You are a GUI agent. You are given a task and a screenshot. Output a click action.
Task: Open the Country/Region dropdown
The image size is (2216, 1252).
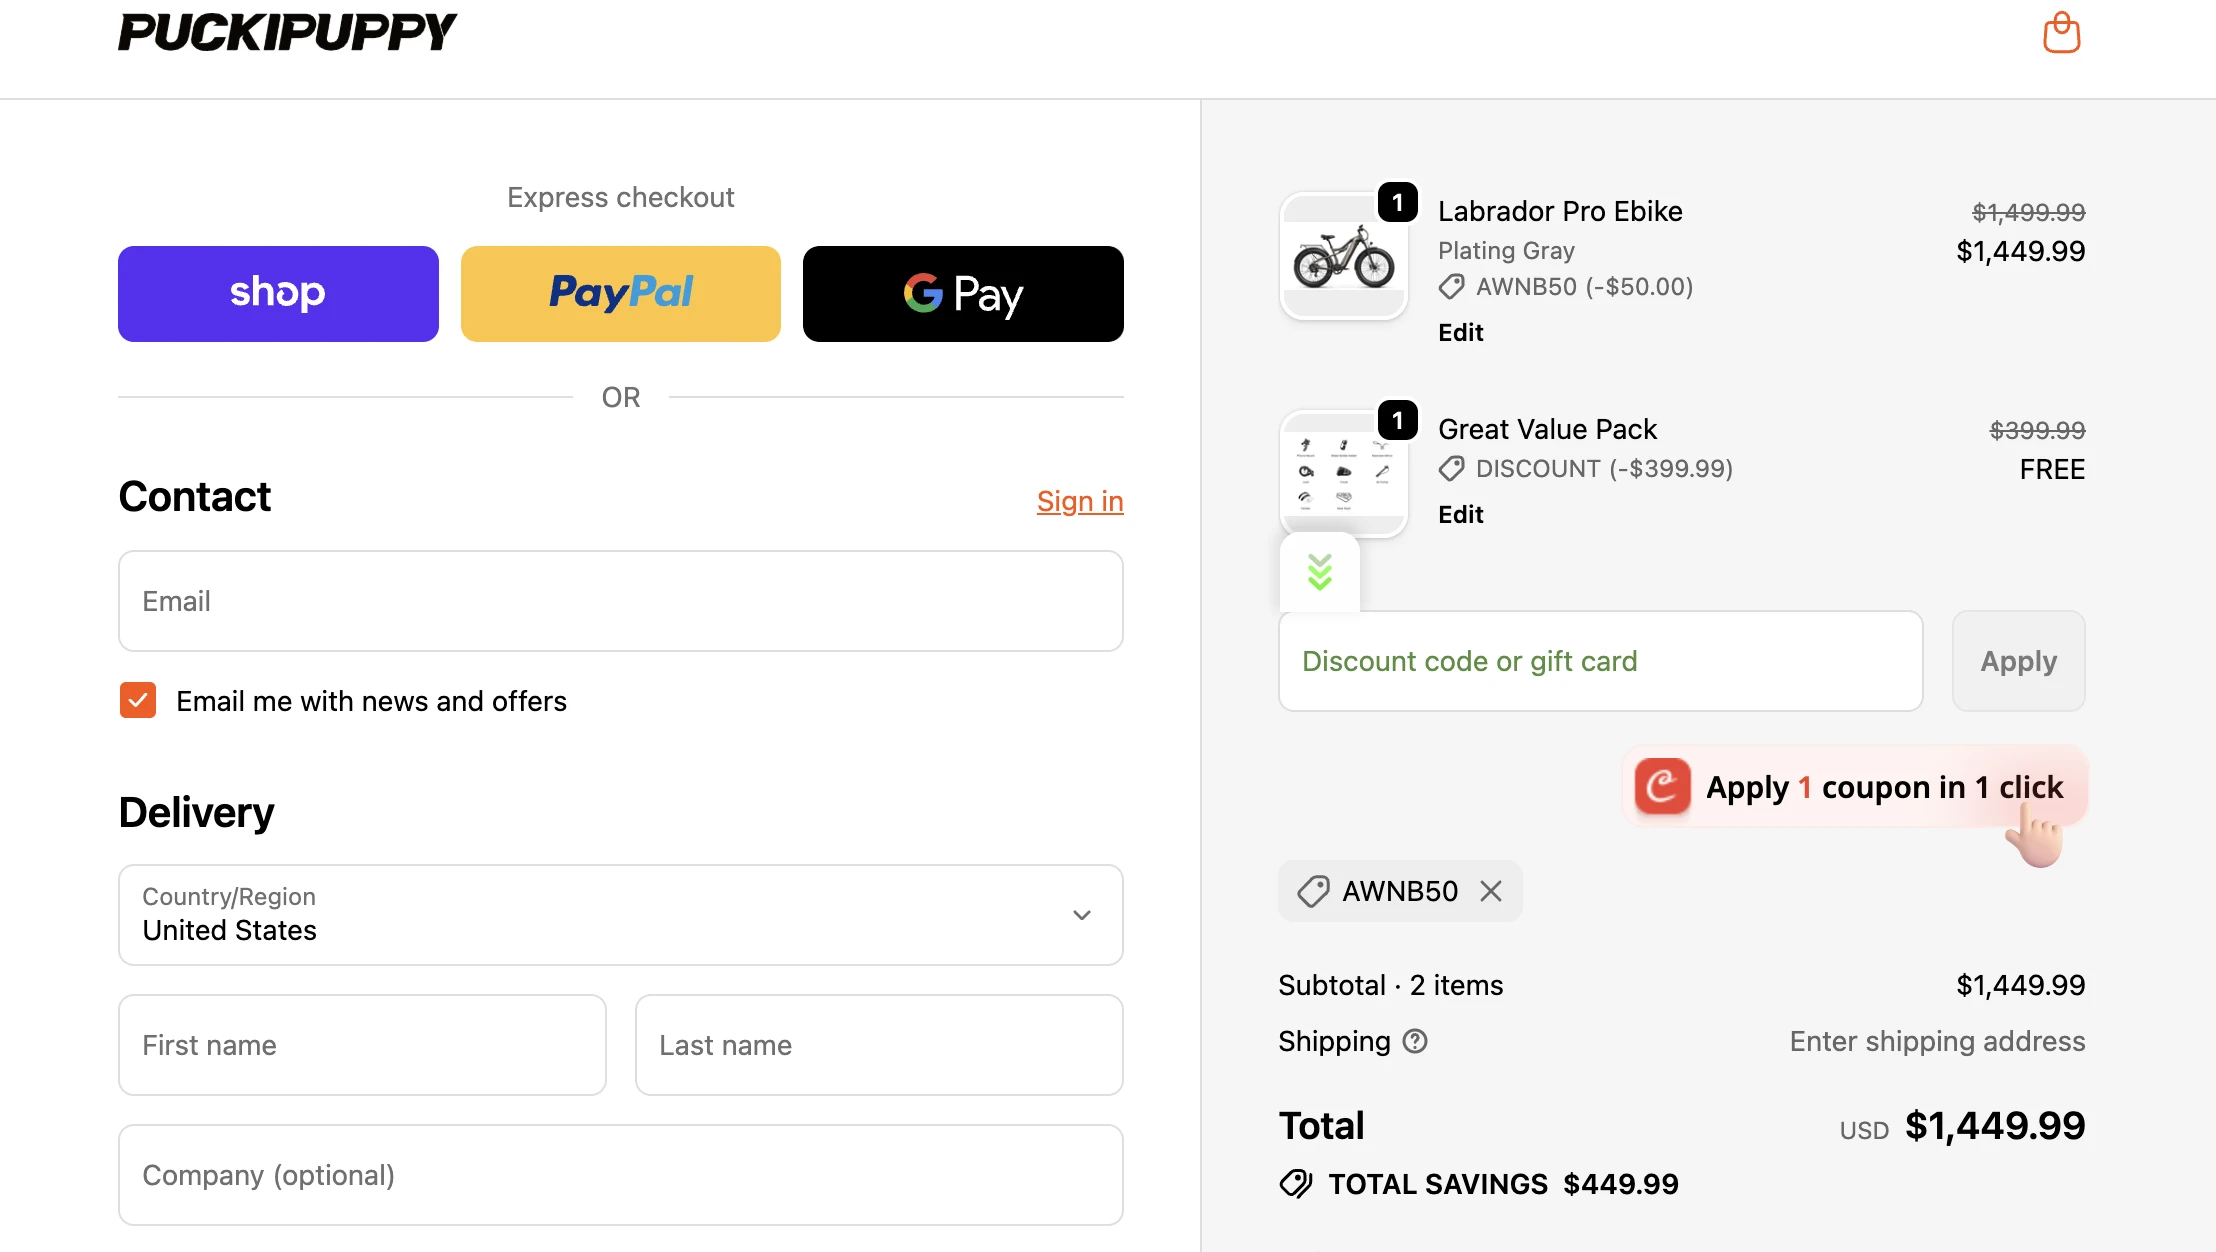click(621, 915)
